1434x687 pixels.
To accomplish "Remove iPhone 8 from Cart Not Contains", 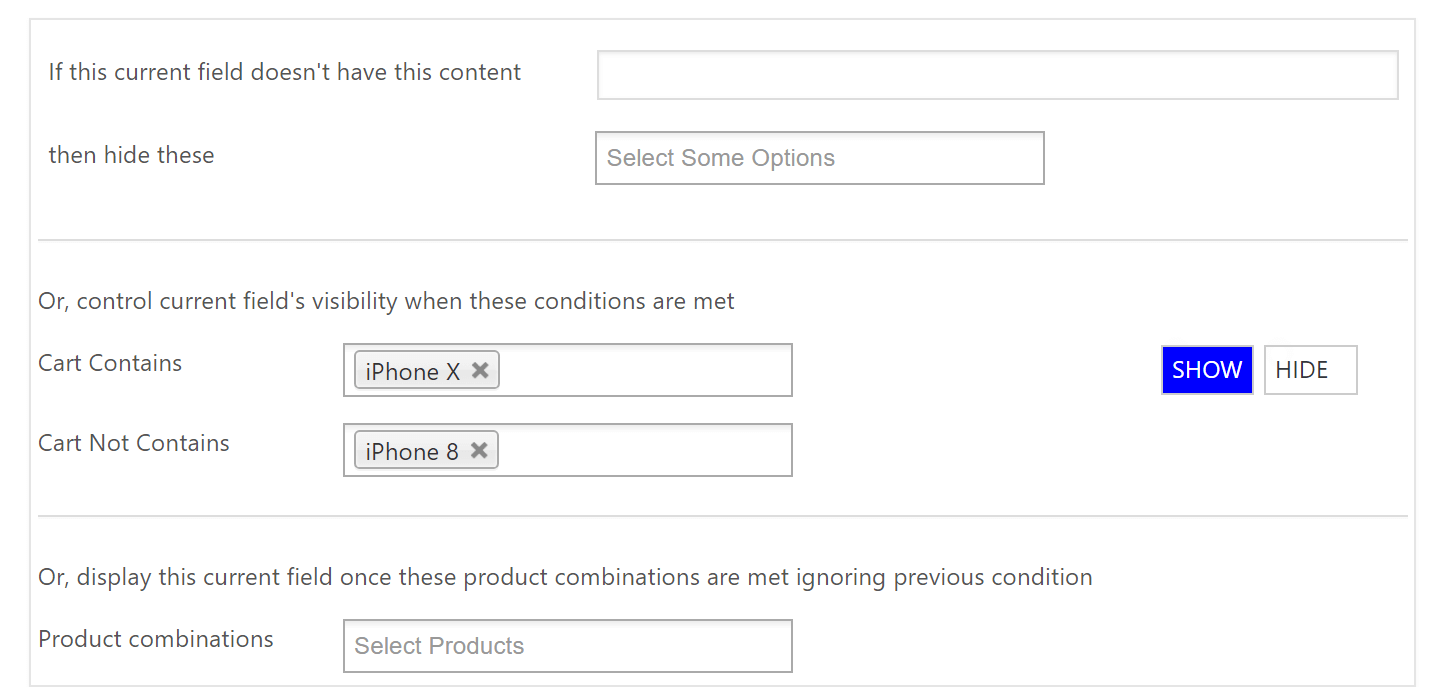I will coord(480,450).
